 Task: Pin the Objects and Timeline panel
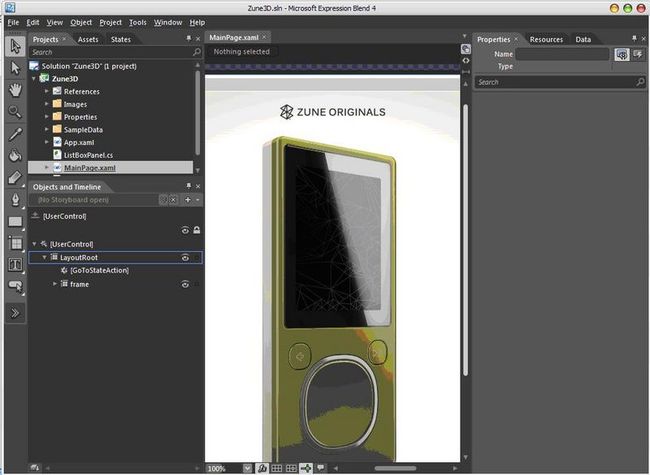(x=189, y=186)
